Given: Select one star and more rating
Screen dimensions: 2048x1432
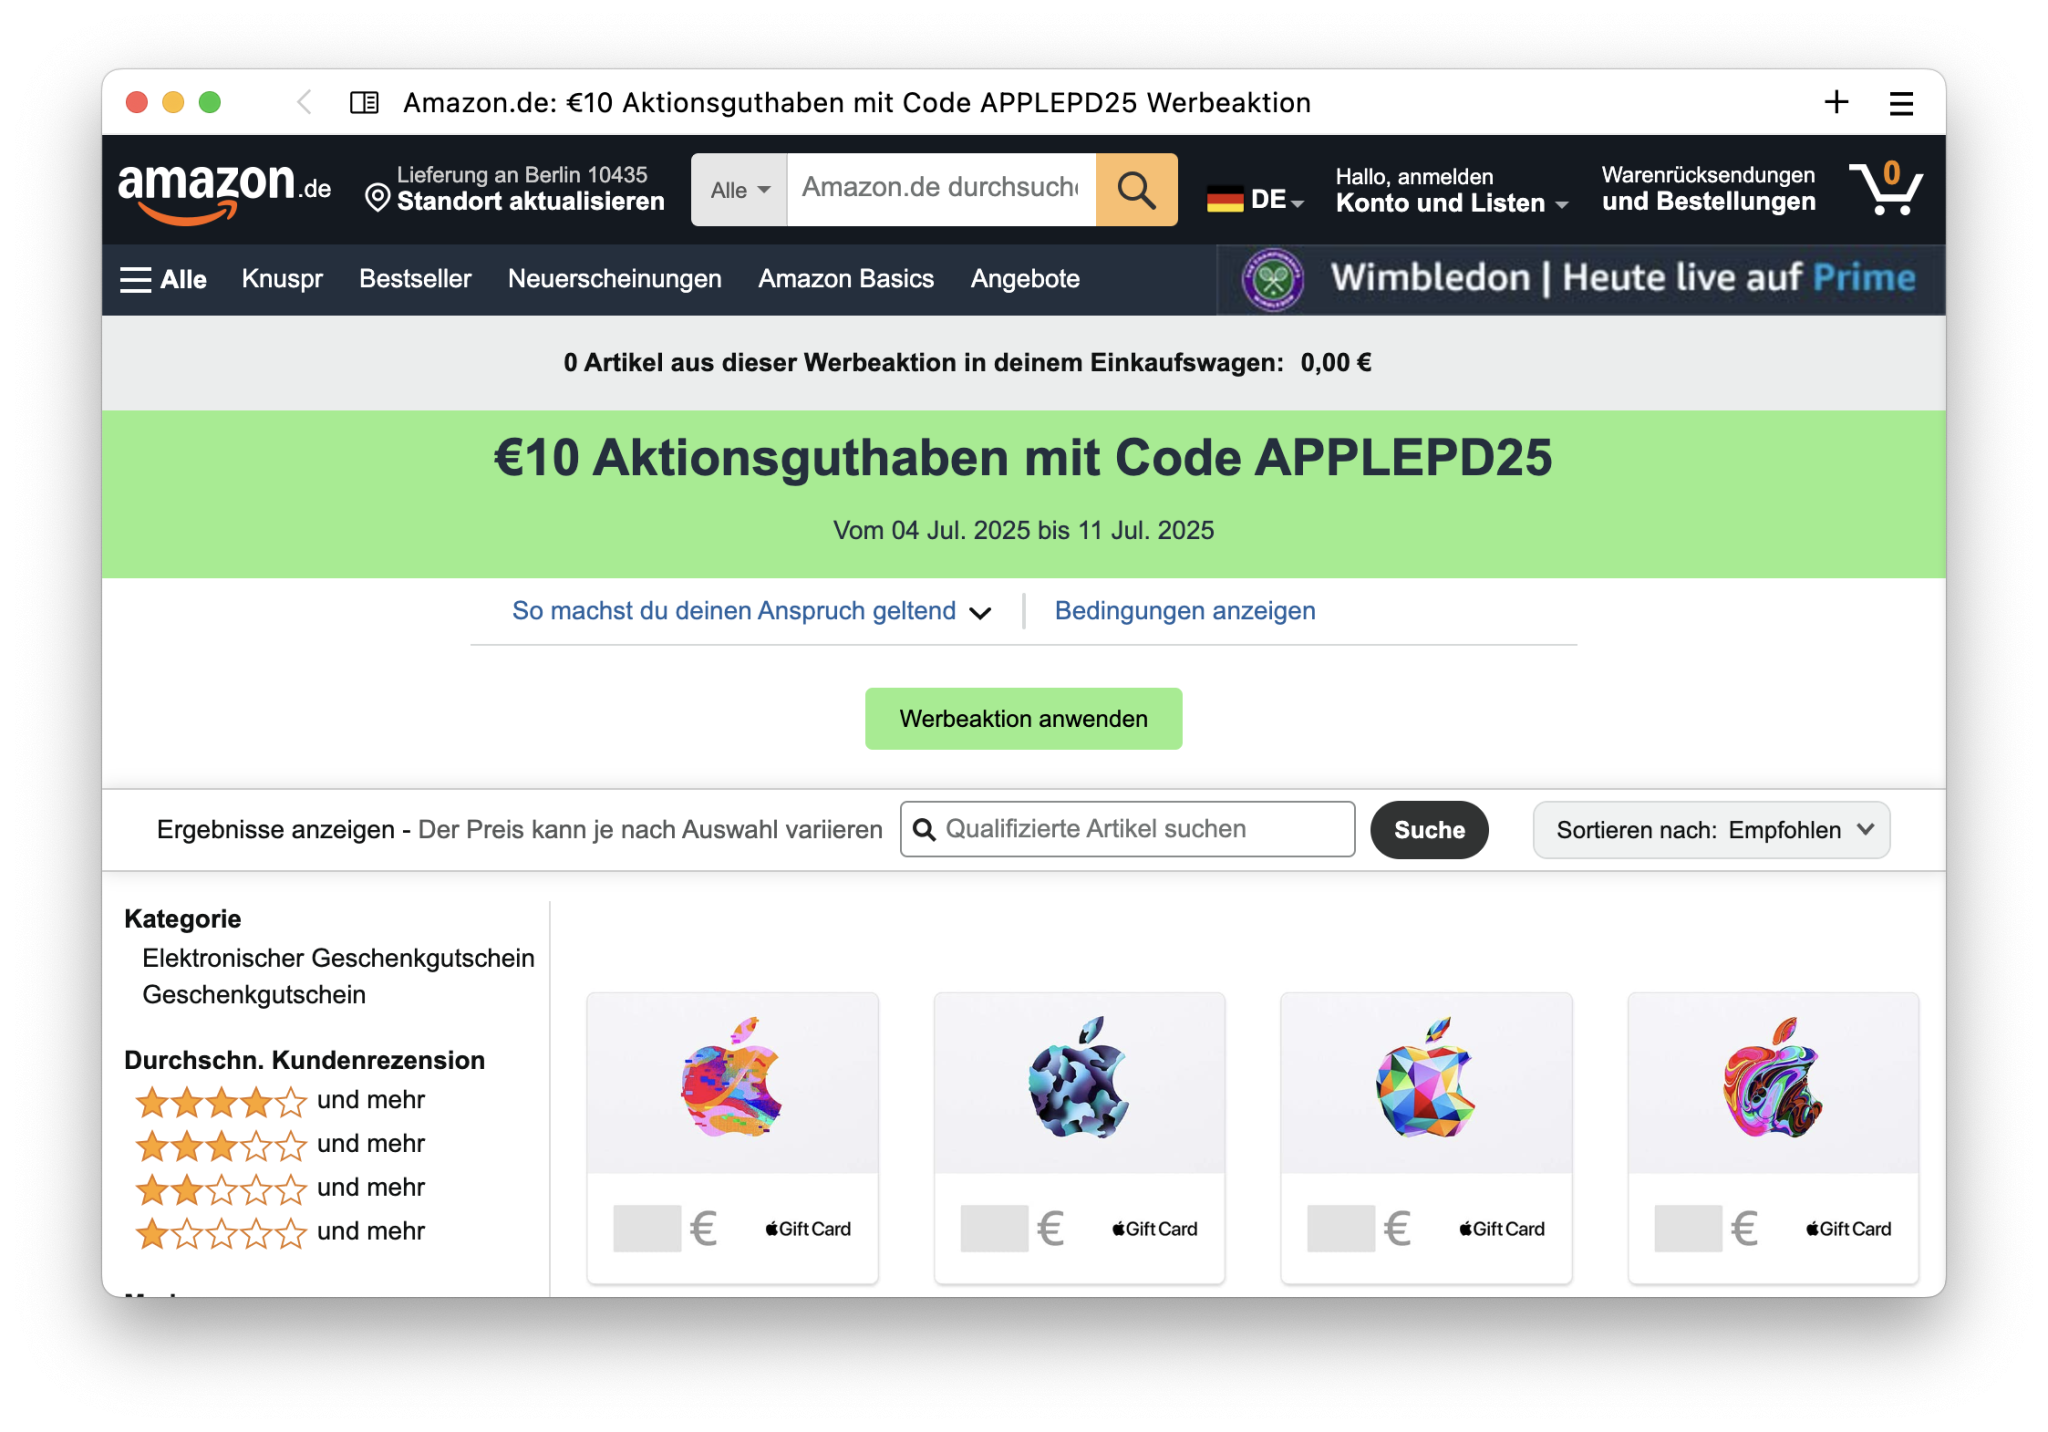Looking at the screenshot, I should point(280,1233).
